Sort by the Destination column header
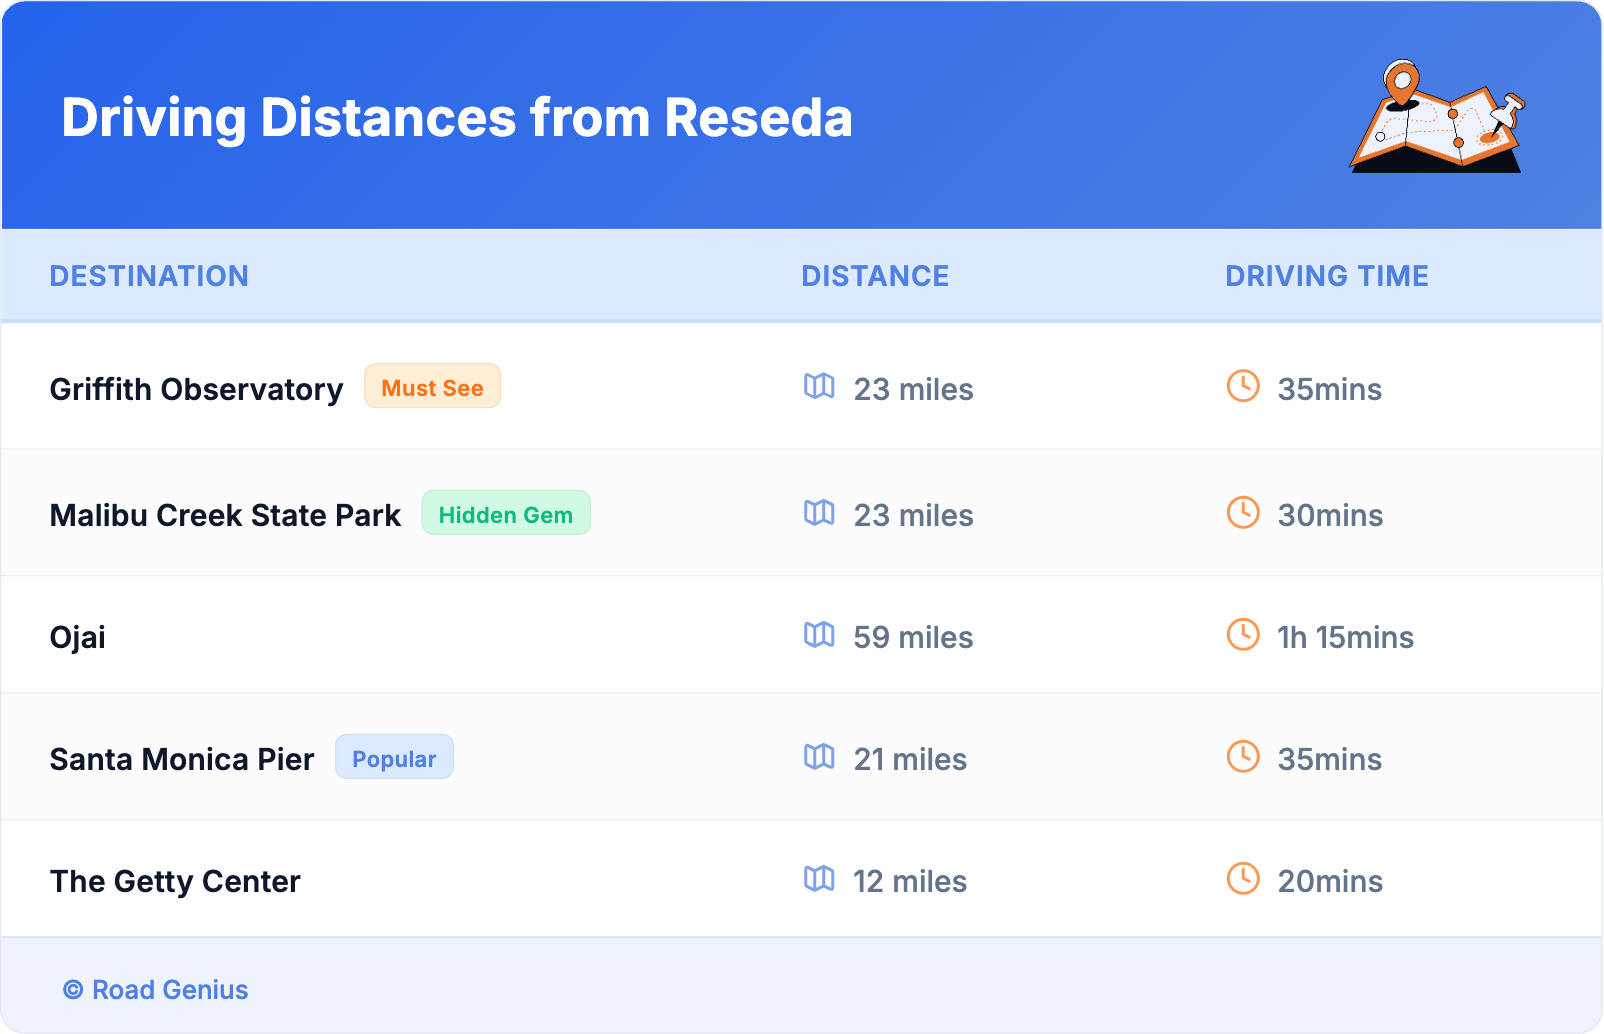The width and height of the screenshot is (1604, 1034). [x=149, y=276]
